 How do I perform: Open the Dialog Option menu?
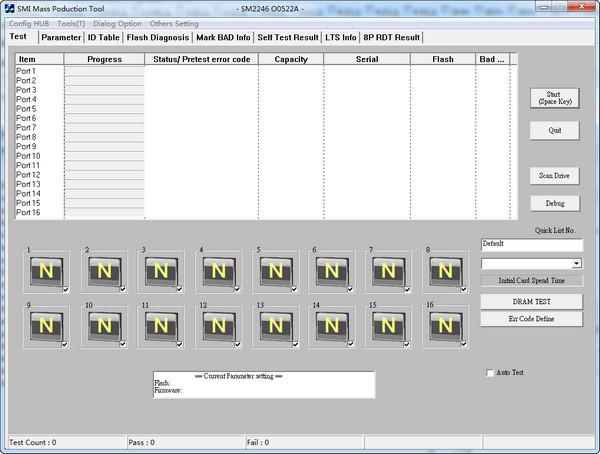[117, 24]
